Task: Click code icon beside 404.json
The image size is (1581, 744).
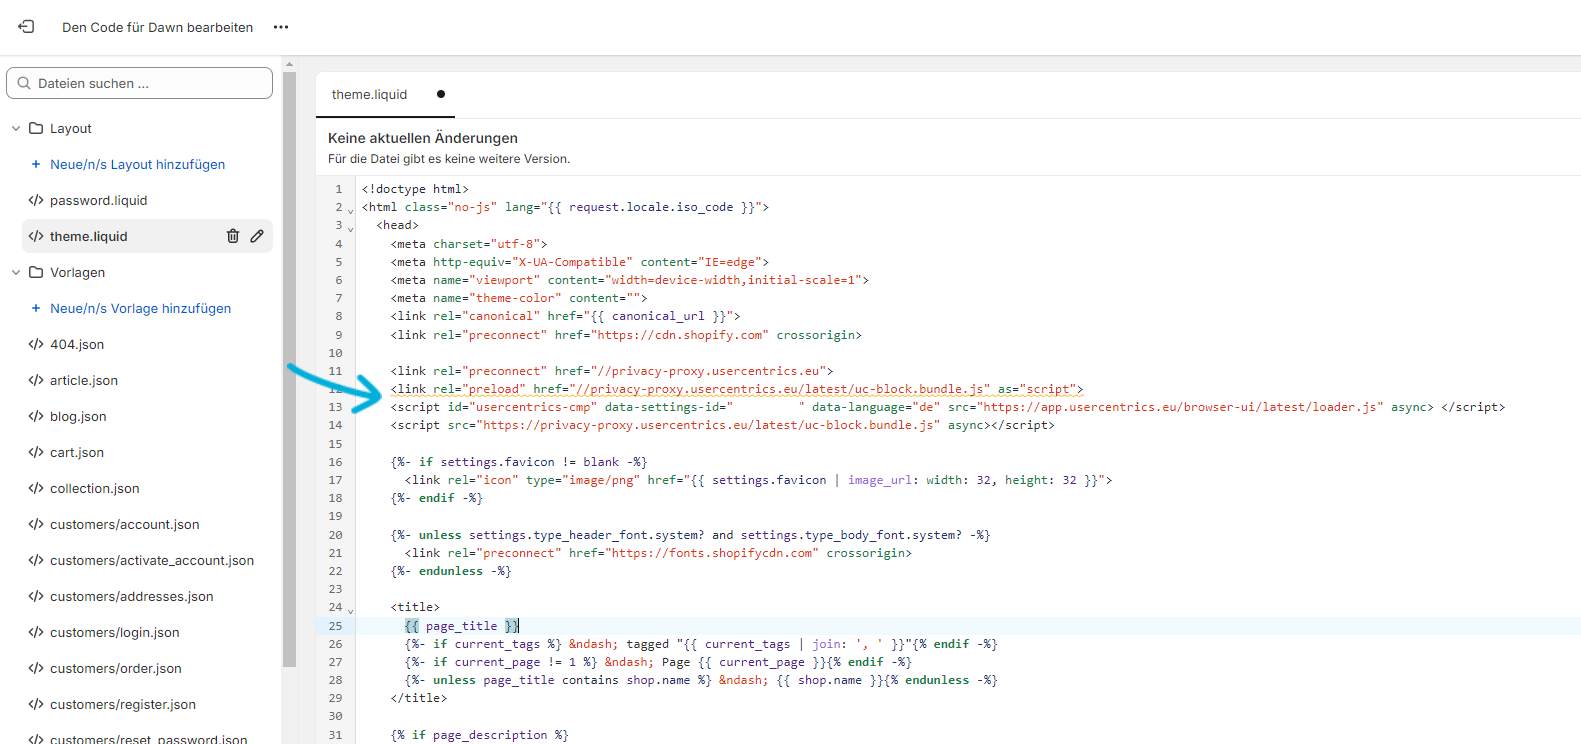Action: [x=36, y=344]
